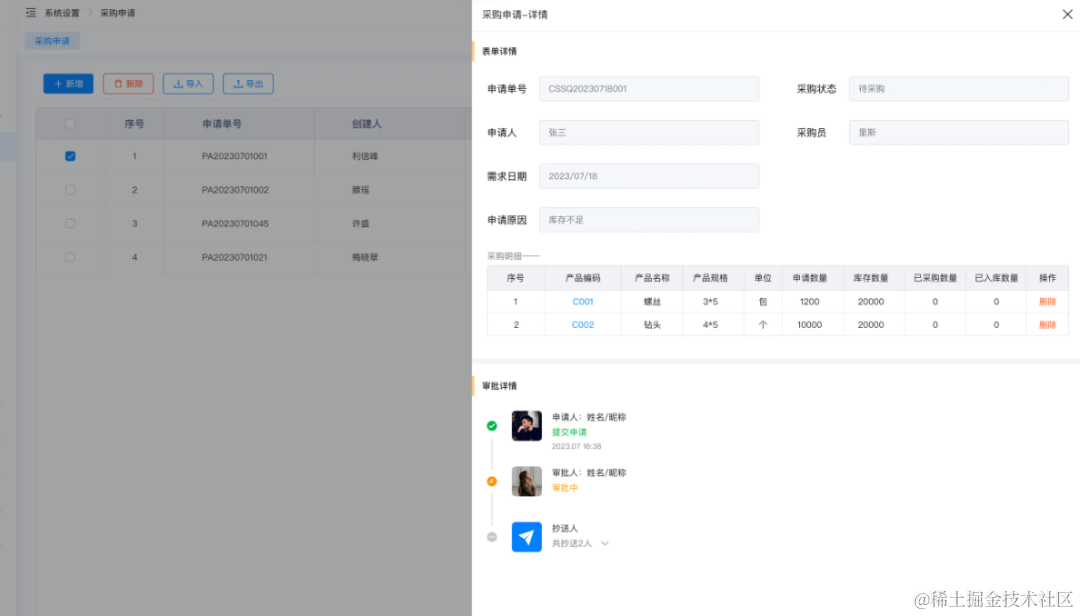Click the 申请原因 field 库存不足
This screenshot has height=616, width=1080.
(649, 220)
